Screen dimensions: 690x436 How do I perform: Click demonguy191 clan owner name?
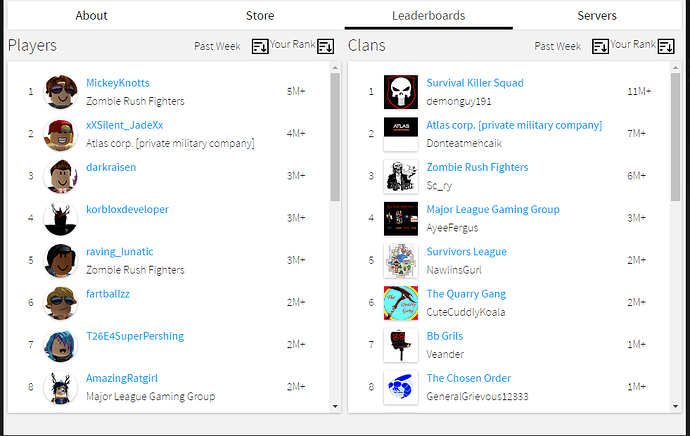click(459, 101)
